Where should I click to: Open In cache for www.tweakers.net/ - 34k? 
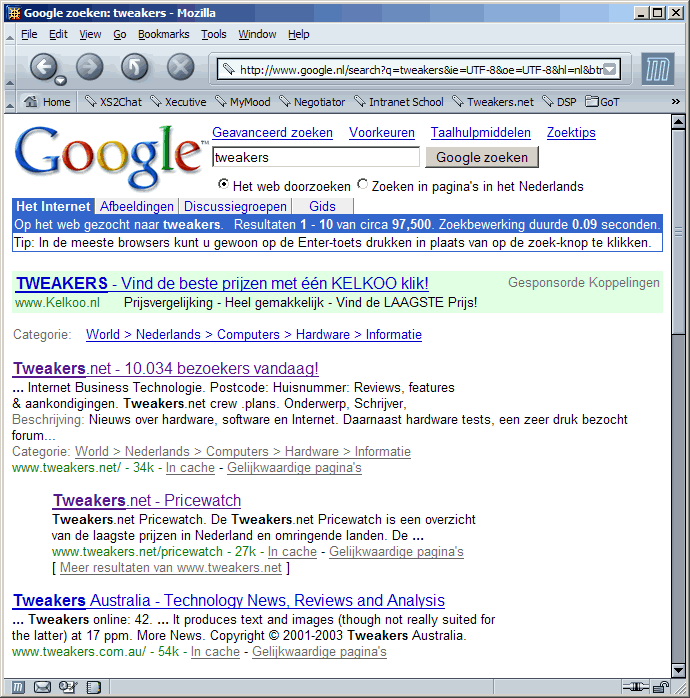tap(190, 467)
